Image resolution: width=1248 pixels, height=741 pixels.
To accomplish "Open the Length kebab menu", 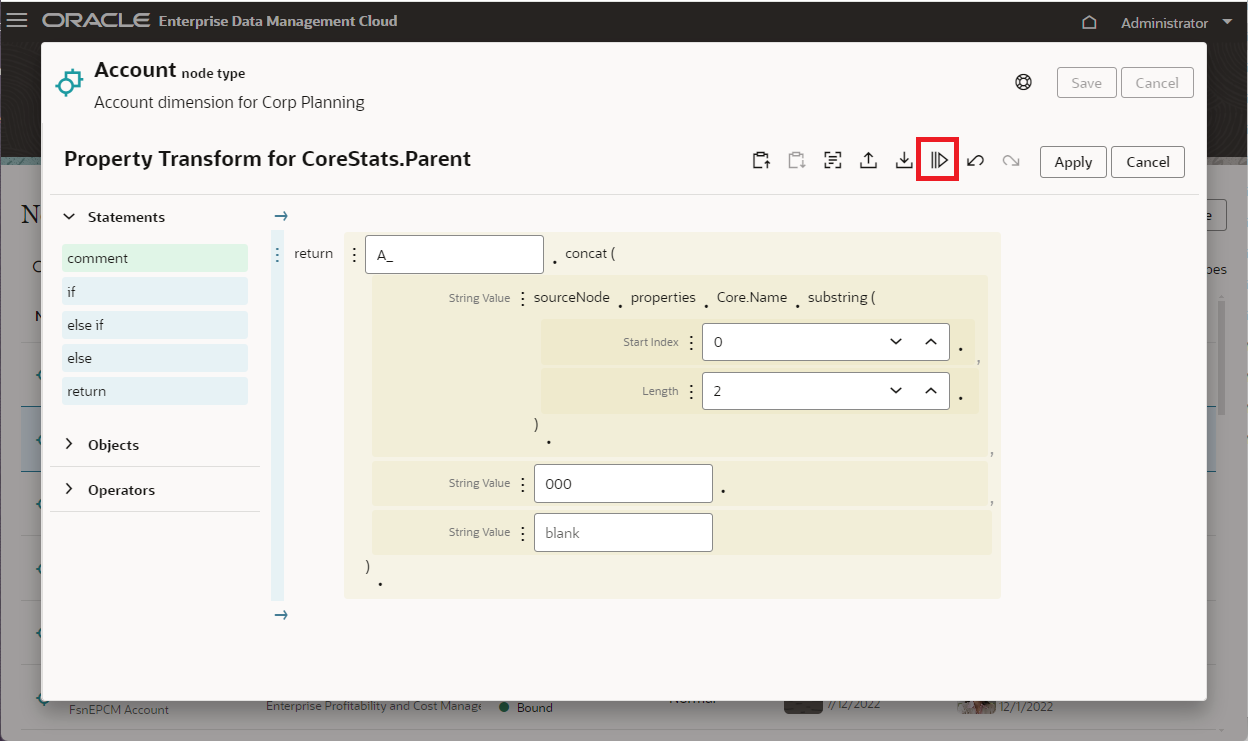I will click(690, 391).
